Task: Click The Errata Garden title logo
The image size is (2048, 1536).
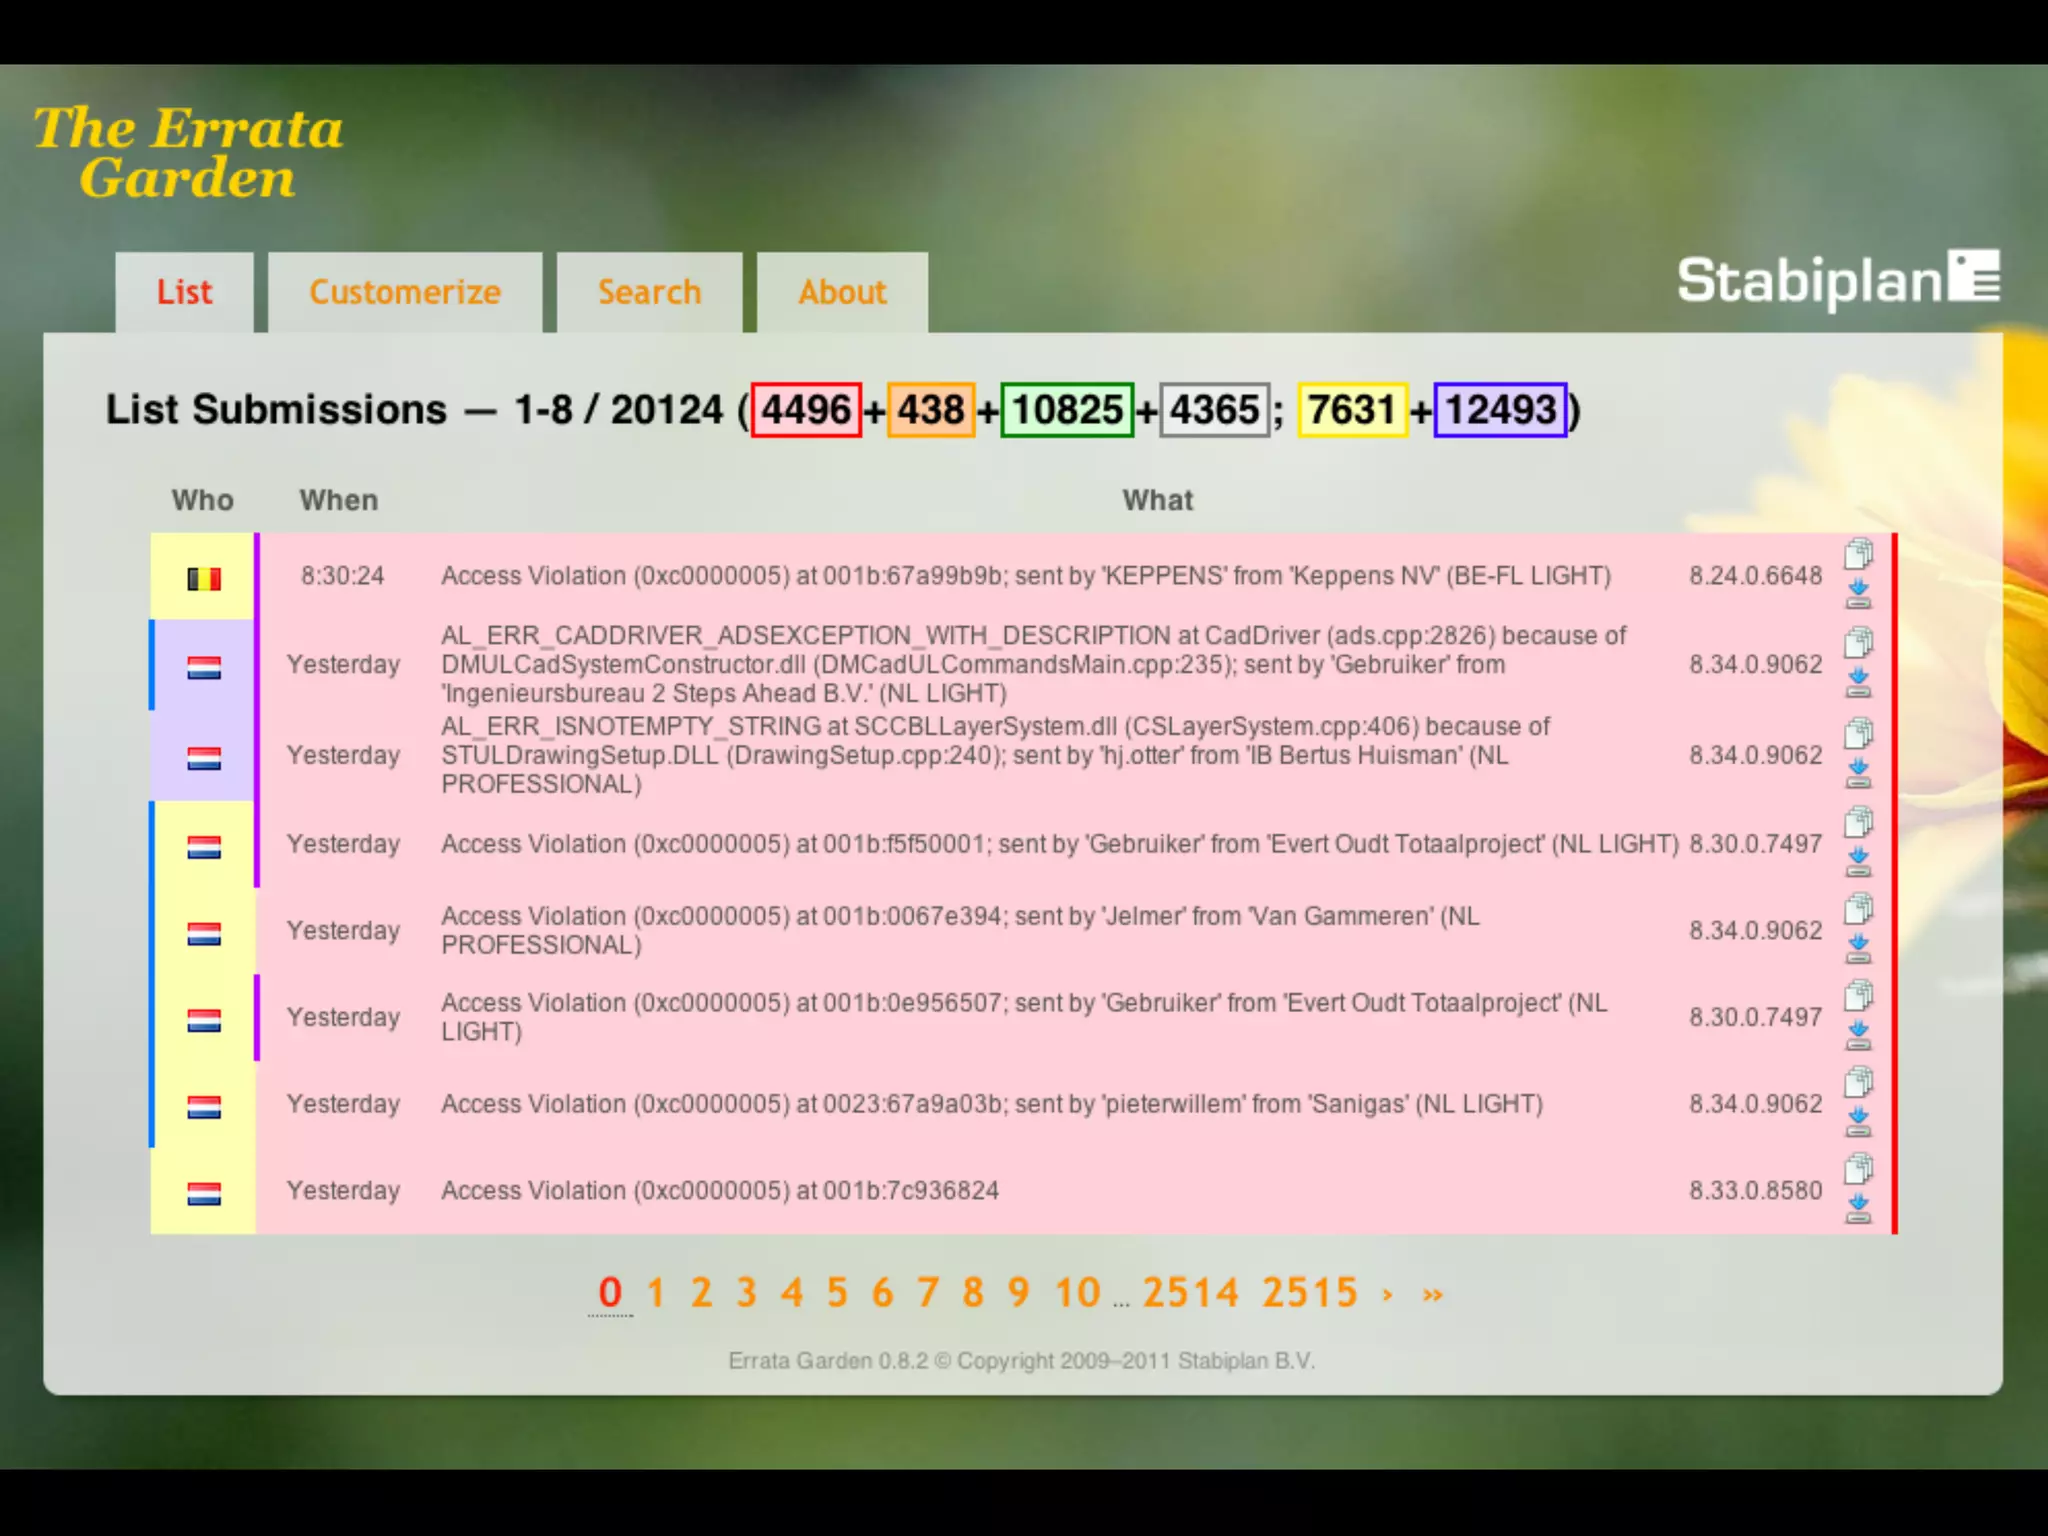Action: pyautogui.click(x=188, y=153)
